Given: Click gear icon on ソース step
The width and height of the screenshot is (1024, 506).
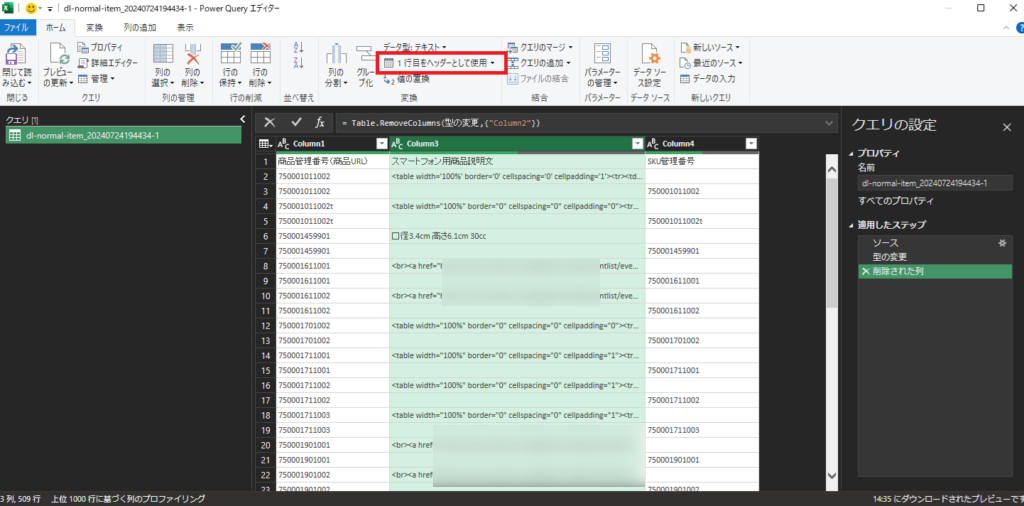Looking at the screenshot, I should pyautogui.click(x=1002, y=242).
